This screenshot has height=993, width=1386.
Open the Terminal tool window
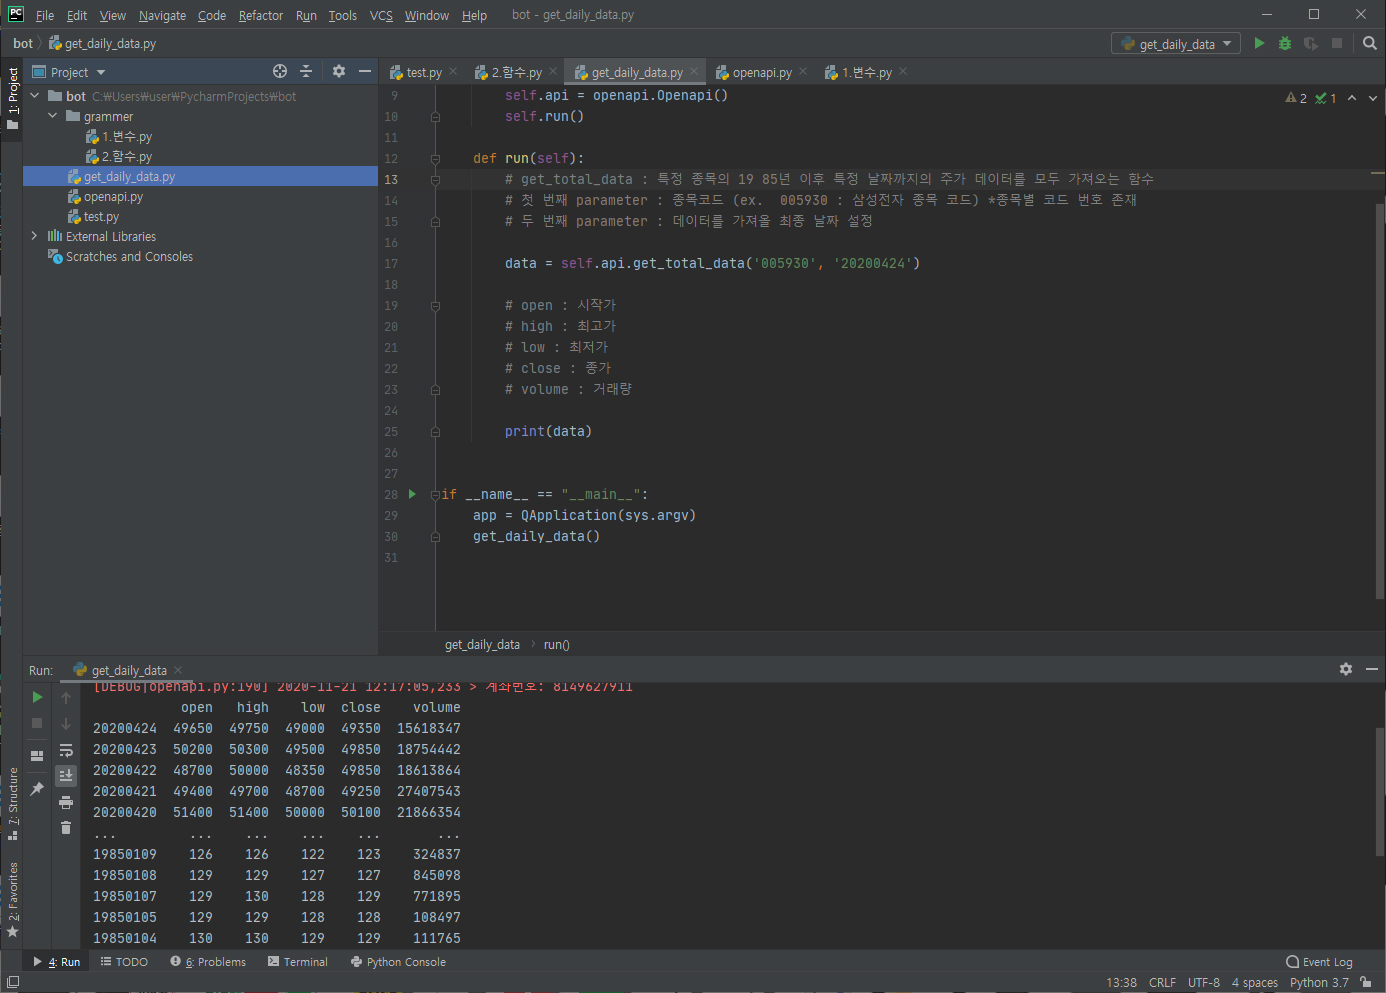point(298,962)
